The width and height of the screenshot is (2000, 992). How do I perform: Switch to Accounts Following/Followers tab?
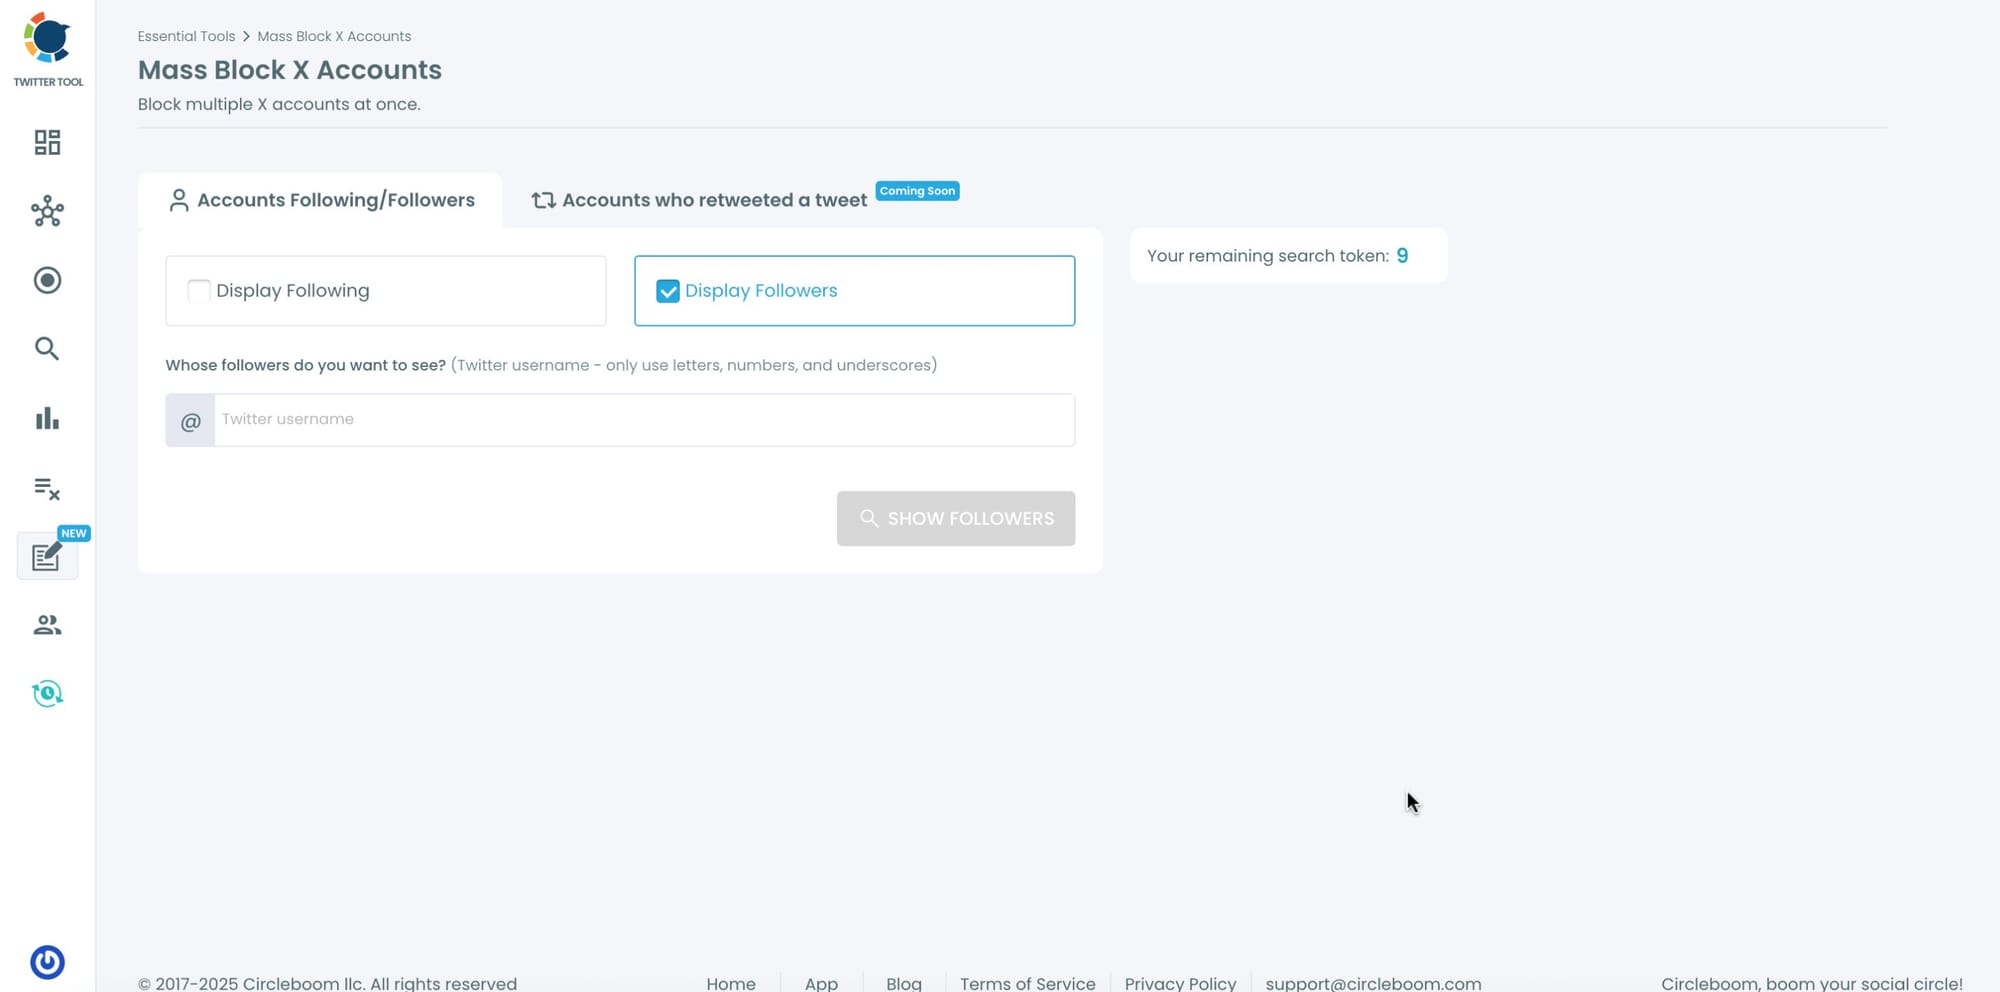321,200
